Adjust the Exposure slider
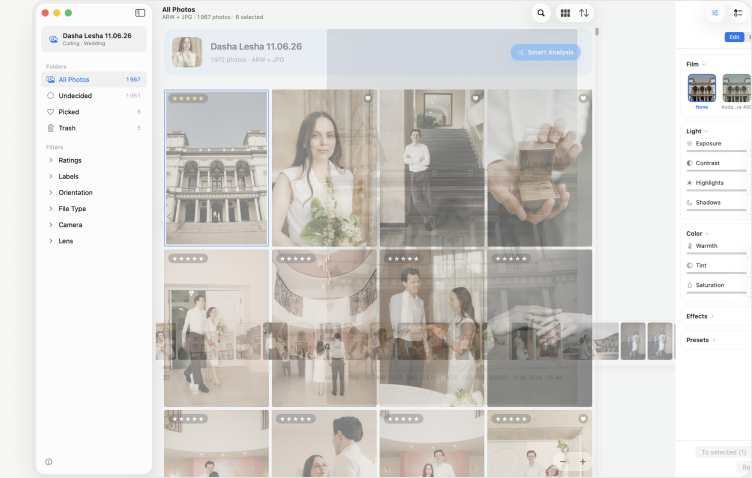The image size is (752, 478). (x=716, y=152)
